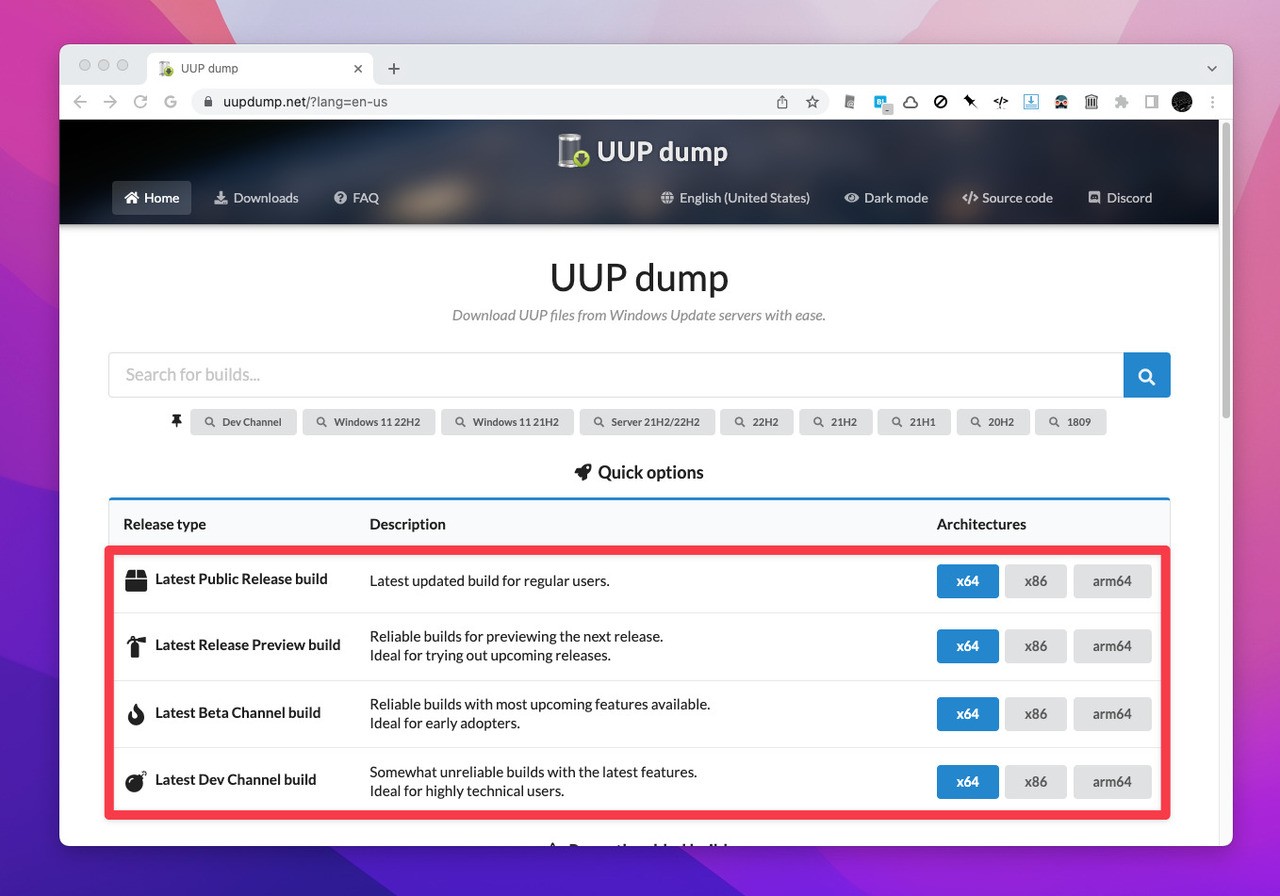Viewport: 1280px width, 896px height.
Task: Click the flame icon beside Latest Beta Channel
Action: tap(135, 713)
